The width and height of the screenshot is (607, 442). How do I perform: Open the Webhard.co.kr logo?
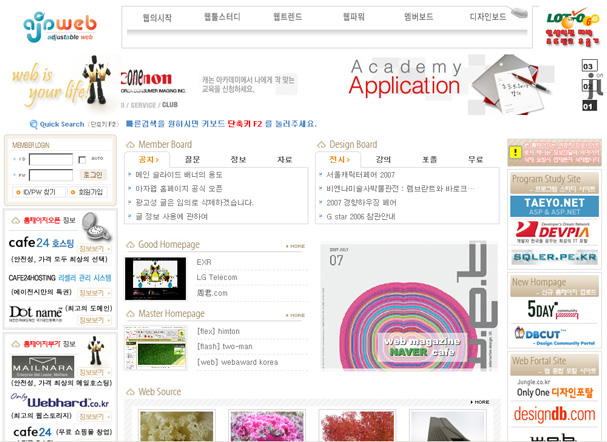pos(60,401)
